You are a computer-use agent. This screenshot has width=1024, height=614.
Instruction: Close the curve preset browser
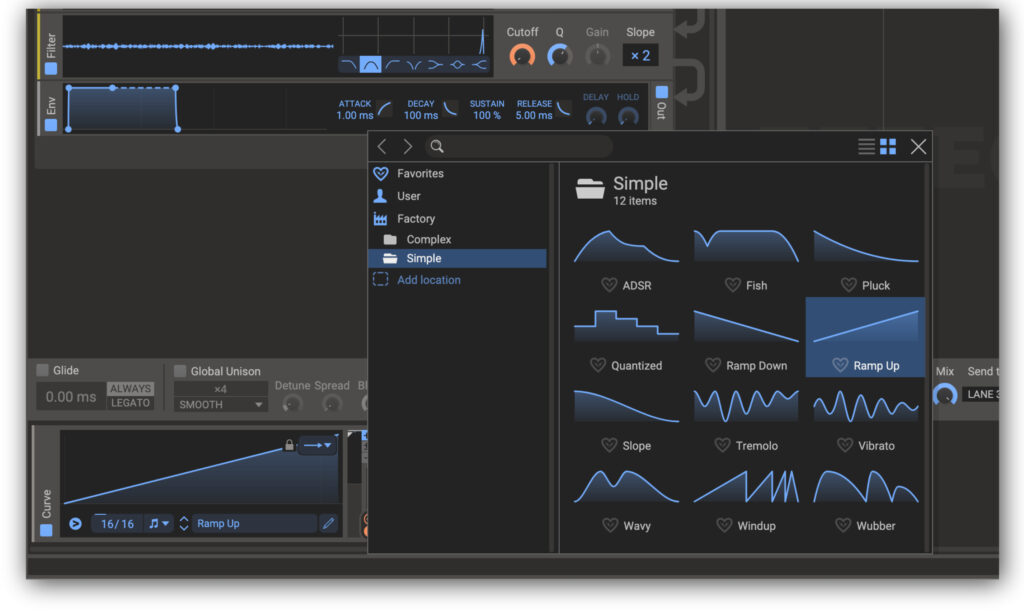pyautogui.click(x=918, y=146)
